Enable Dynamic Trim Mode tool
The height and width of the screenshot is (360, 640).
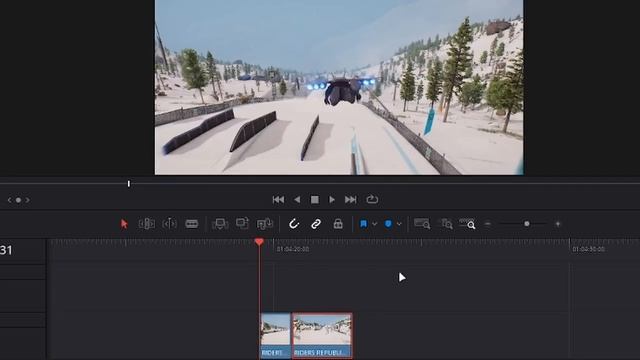169,224
